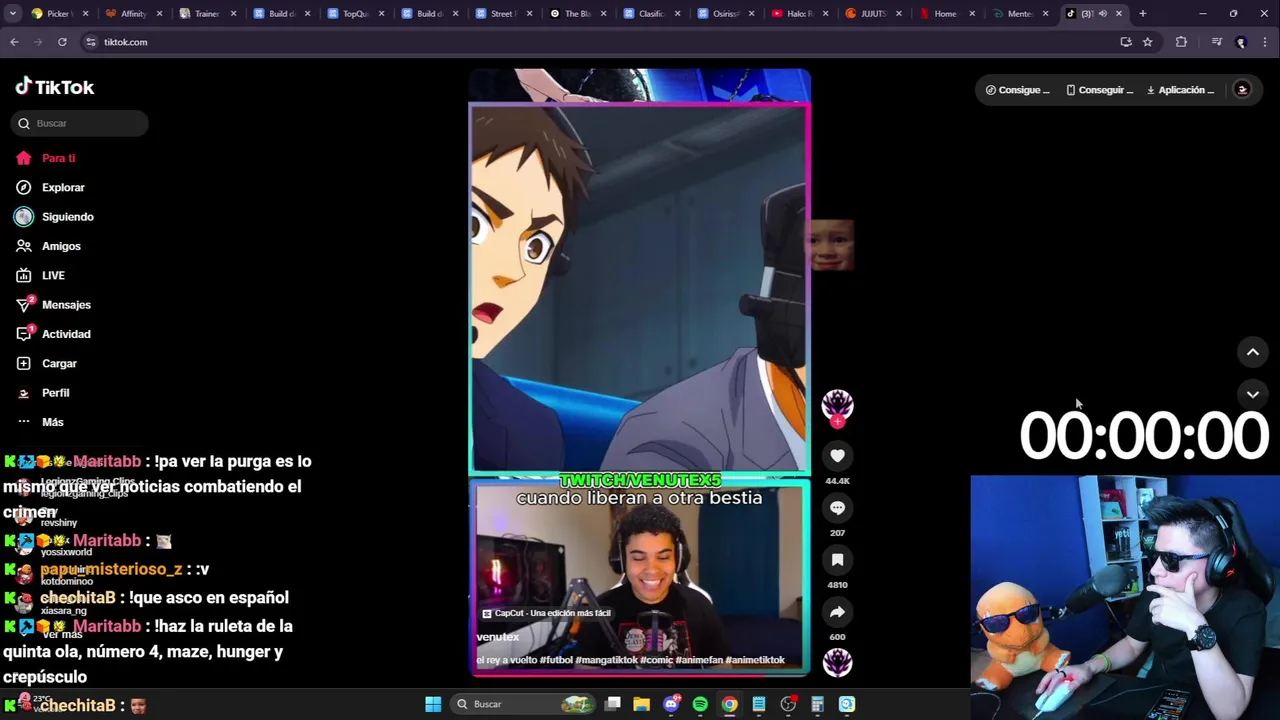Switch to the JUJUTS tab
The height and width of the screenshot is (720, 1280).
coord(873,14)
